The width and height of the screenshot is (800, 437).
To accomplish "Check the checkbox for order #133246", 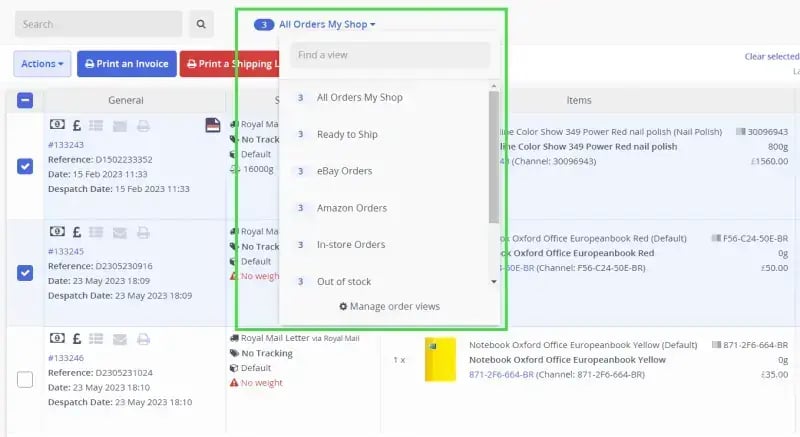I will click(25, 379).
